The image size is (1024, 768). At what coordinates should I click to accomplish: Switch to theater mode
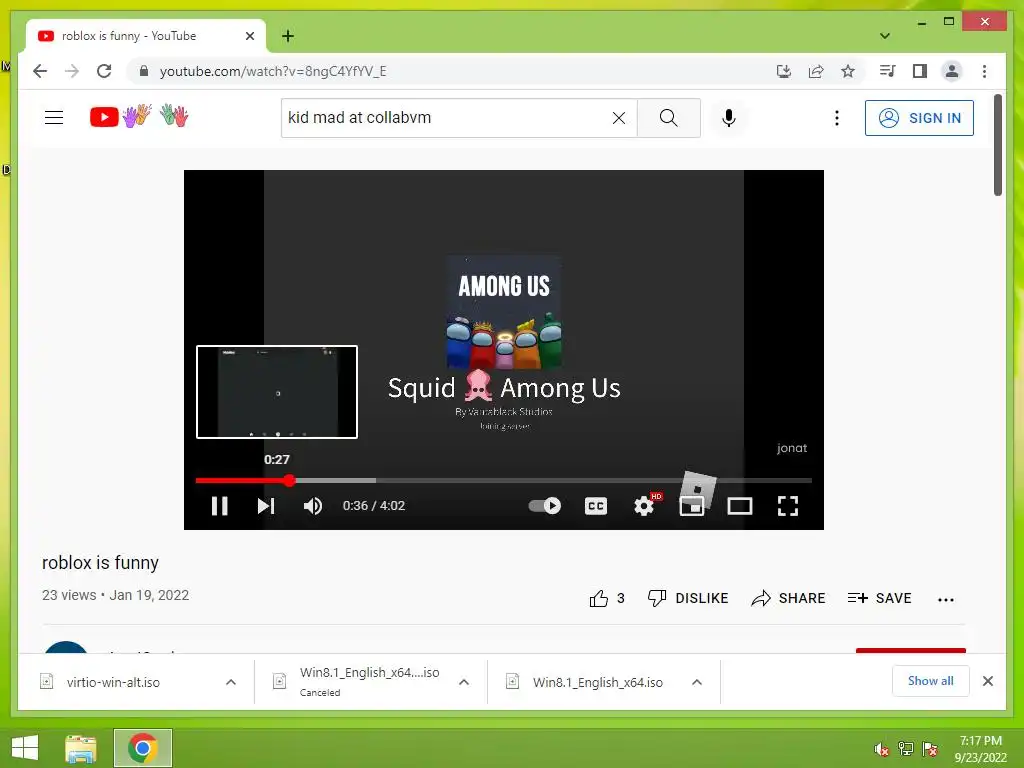point(740,506)
